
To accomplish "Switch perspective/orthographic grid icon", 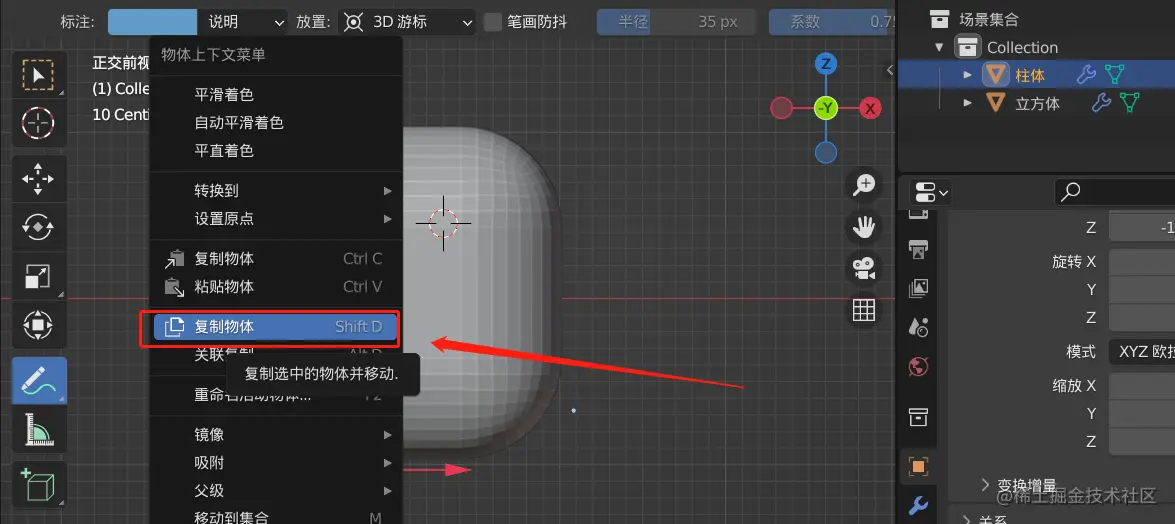I will [x=865, y=310].
